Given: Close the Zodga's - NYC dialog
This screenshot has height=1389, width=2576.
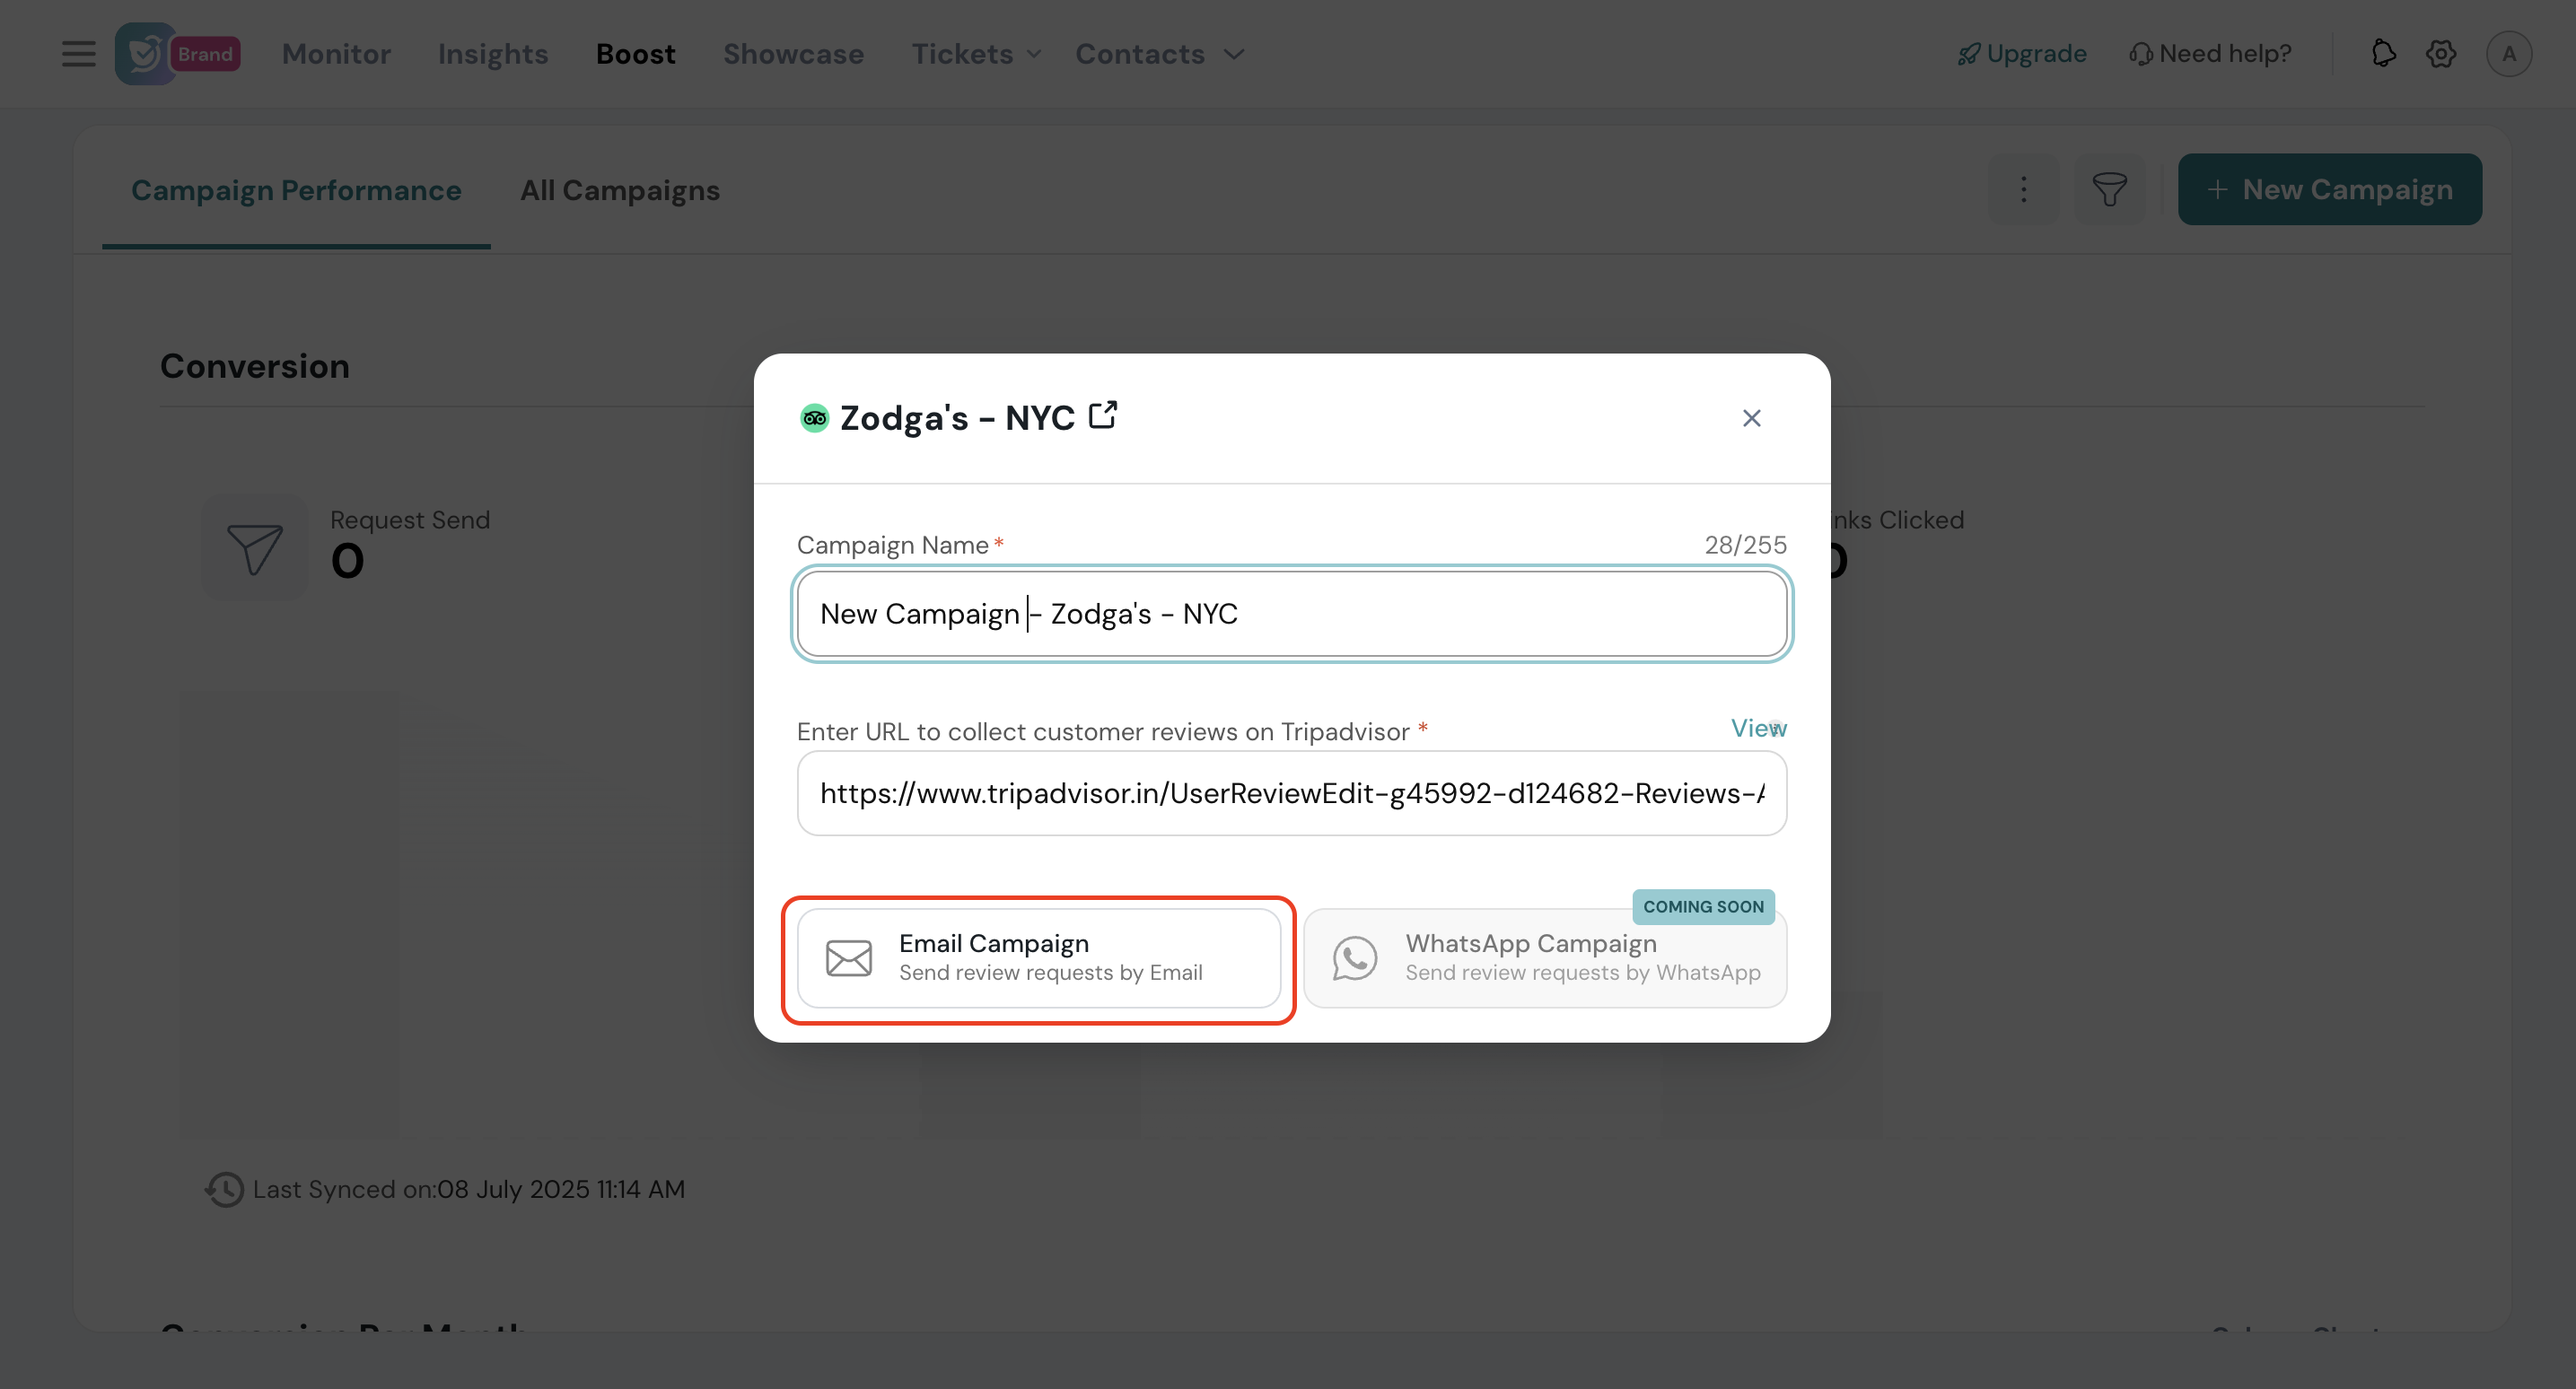Looking at the screenshot, I should tap(1751, 418).
